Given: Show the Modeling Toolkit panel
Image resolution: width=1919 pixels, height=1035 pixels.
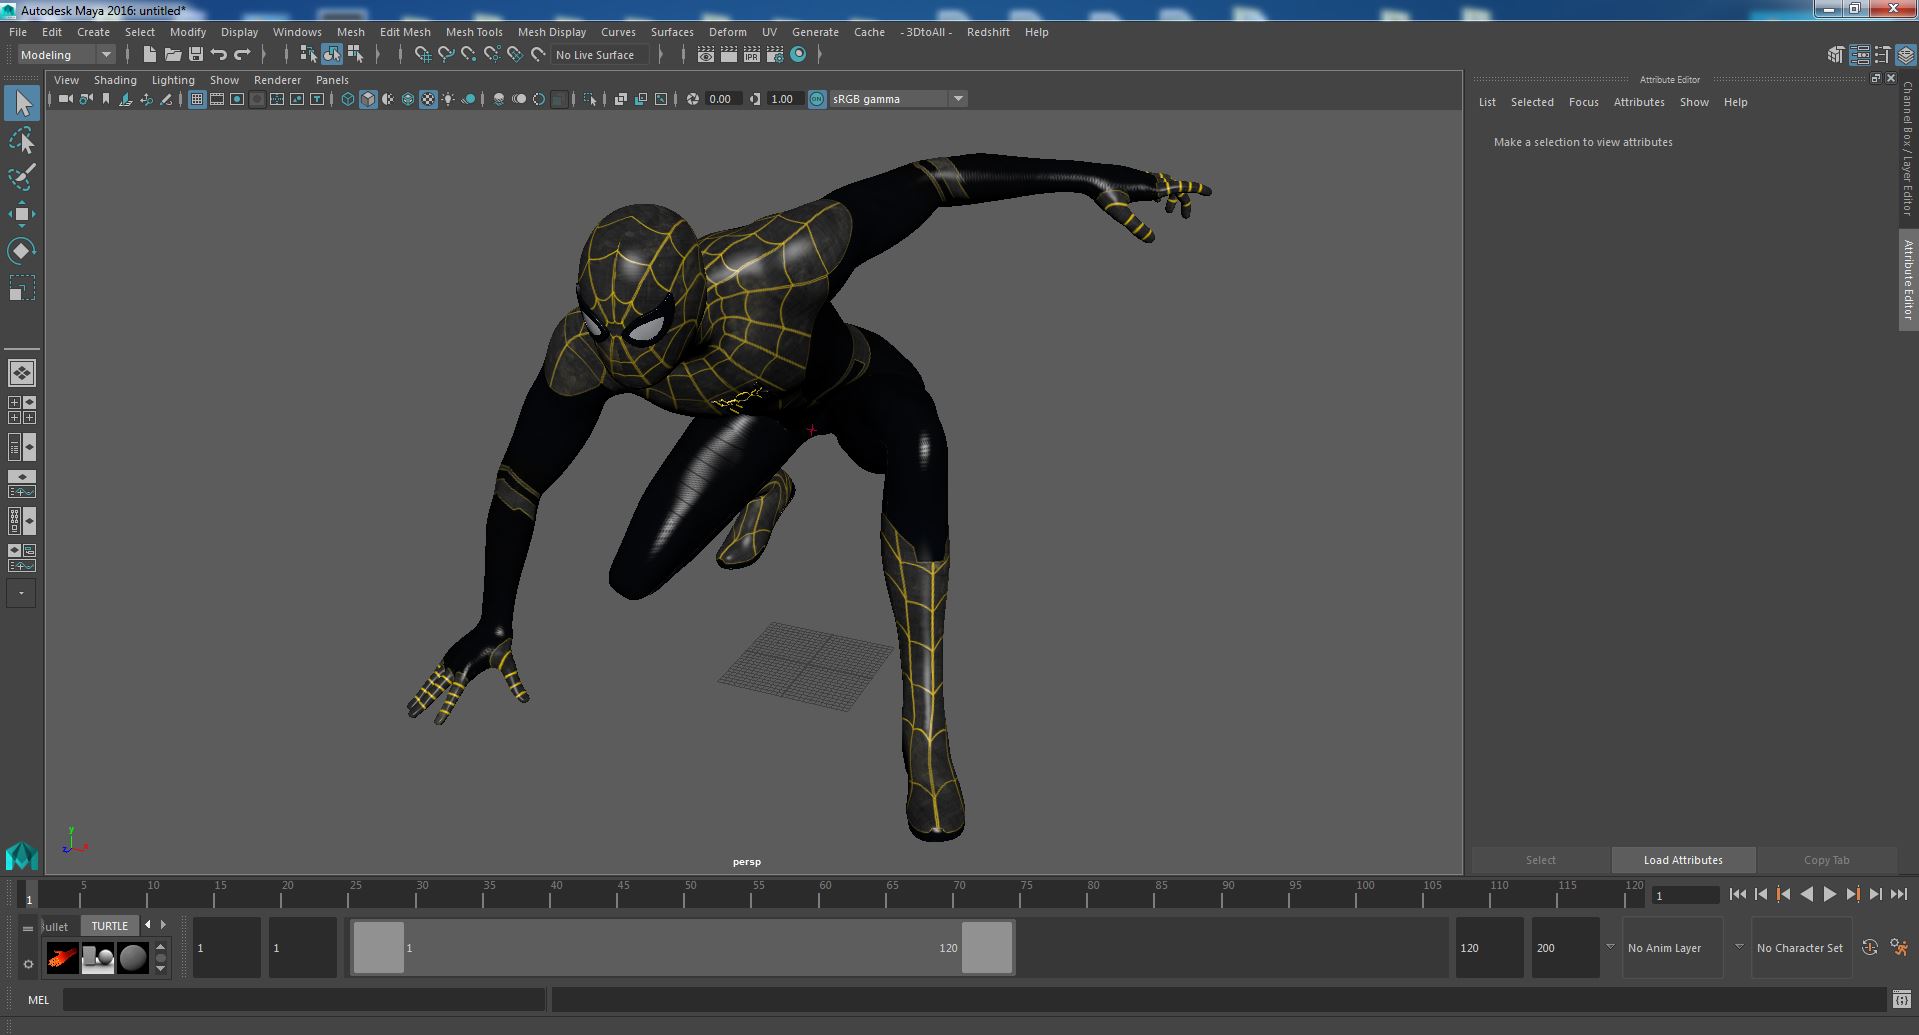Looking at the screenshot, I should click(1836, 55).
